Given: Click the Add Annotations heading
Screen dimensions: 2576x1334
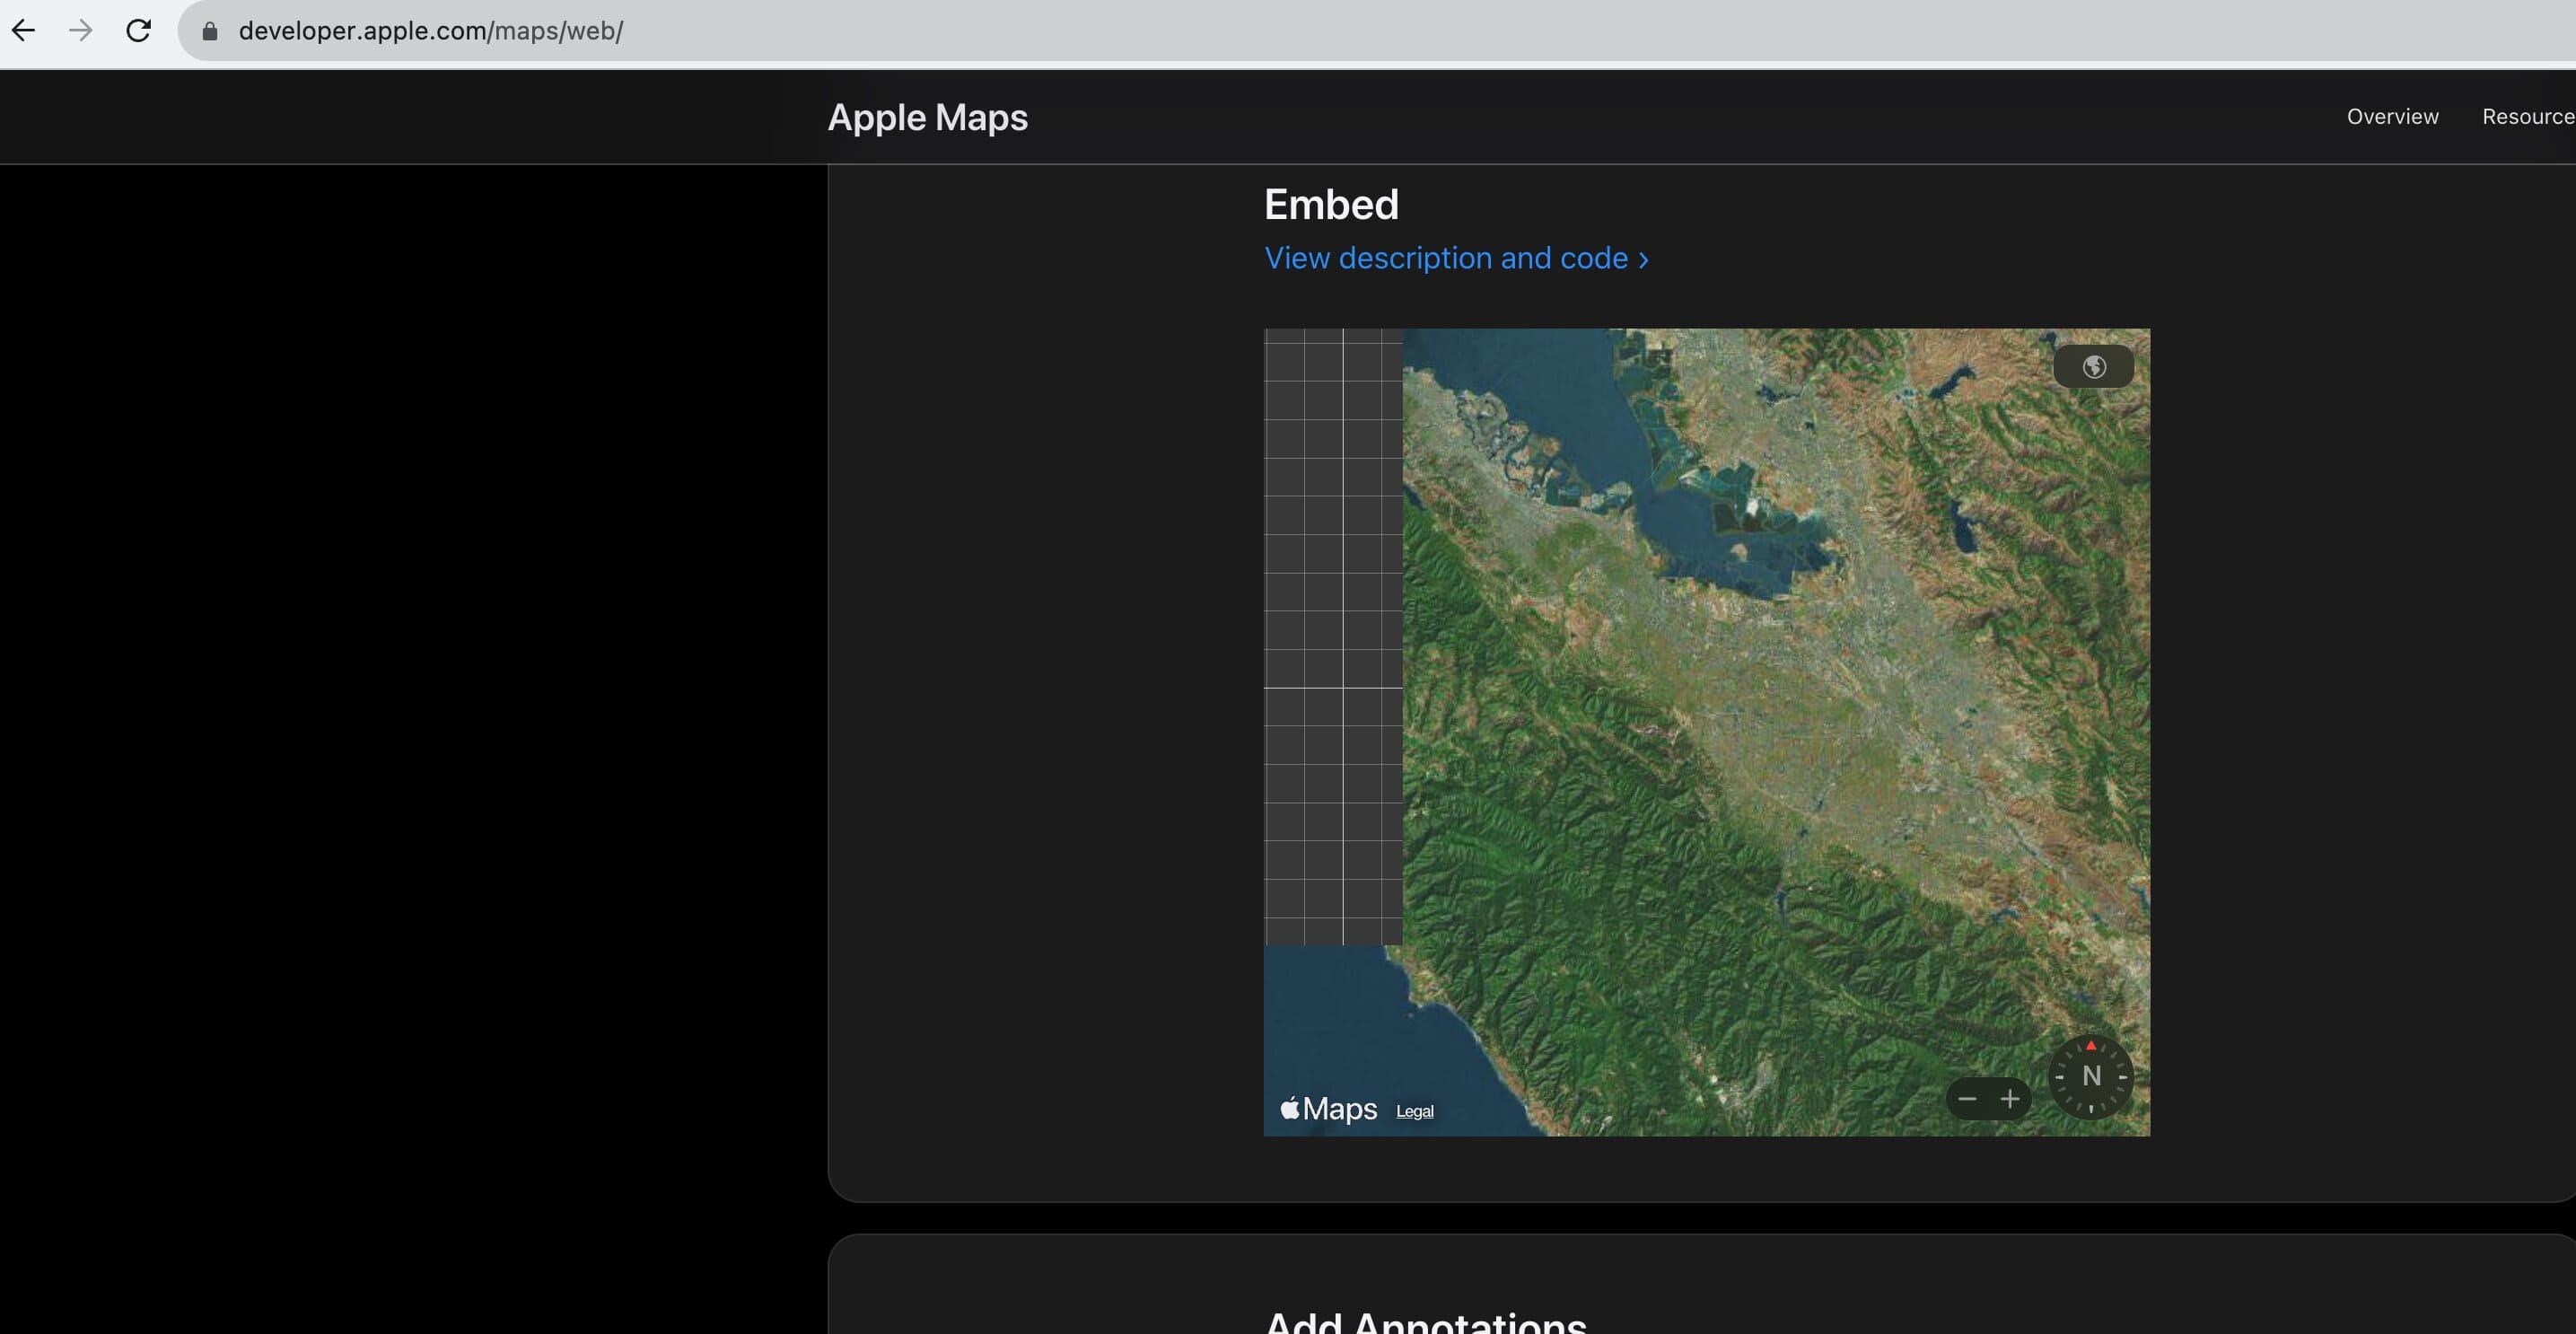Looking at the screenshot, I should click(x=1425, y=1322).
